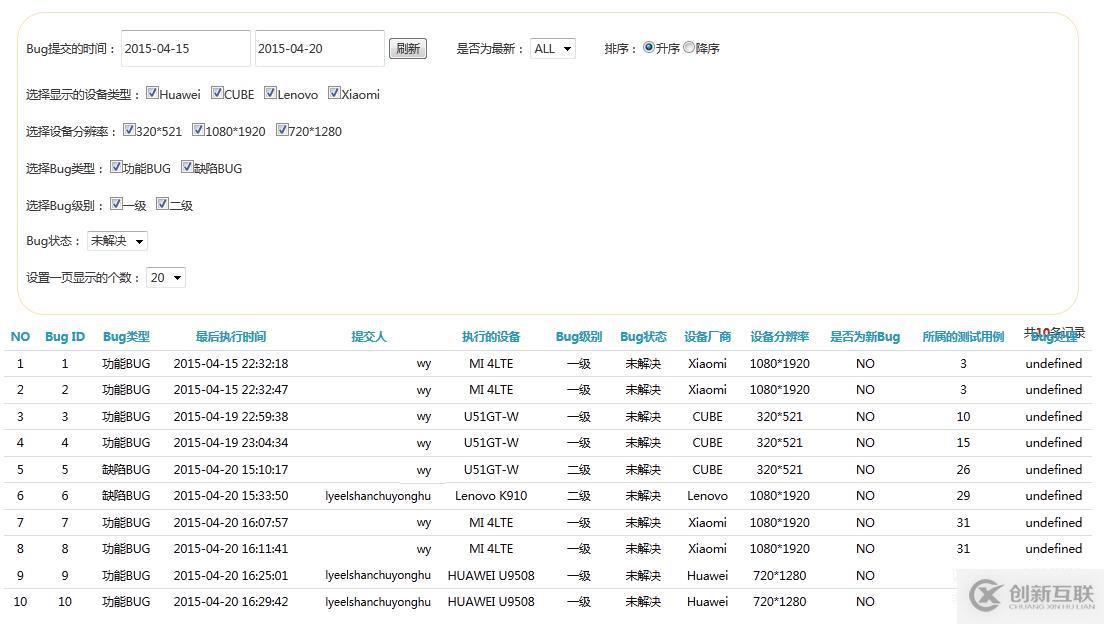
Task: Disable the 功能BUG type filter
Action: [117, 167]
